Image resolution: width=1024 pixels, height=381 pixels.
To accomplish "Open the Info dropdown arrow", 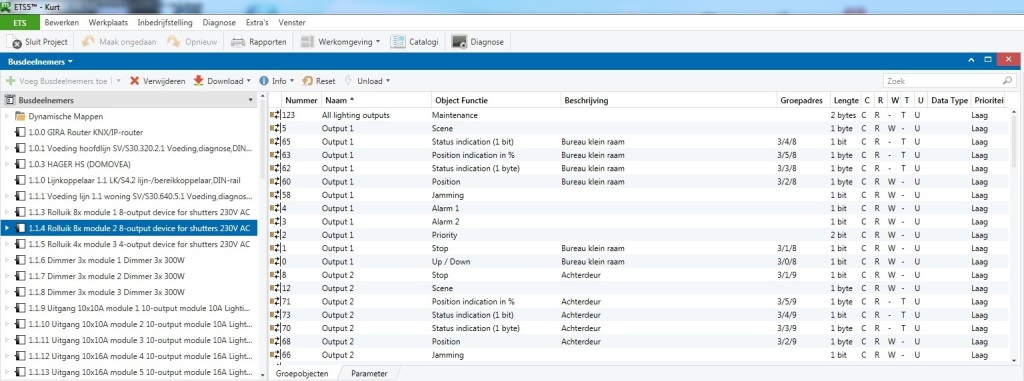I will point(292,81).
